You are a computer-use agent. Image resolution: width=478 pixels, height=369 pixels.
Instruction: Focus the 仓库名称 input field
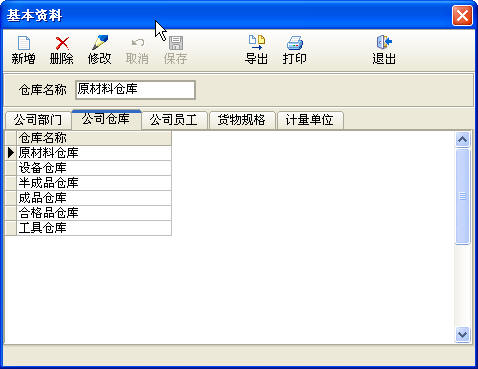tap(135, 90)
